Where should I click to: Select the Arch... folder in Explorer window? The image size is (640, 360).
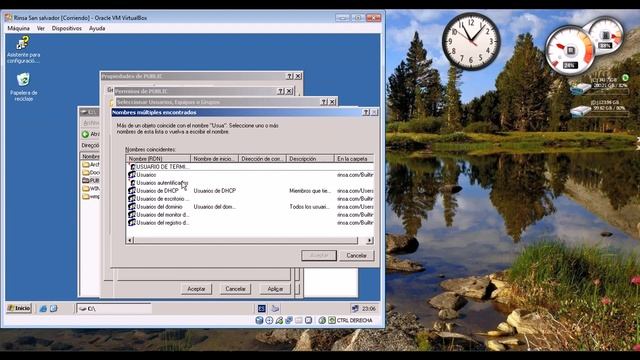(90, 164)
